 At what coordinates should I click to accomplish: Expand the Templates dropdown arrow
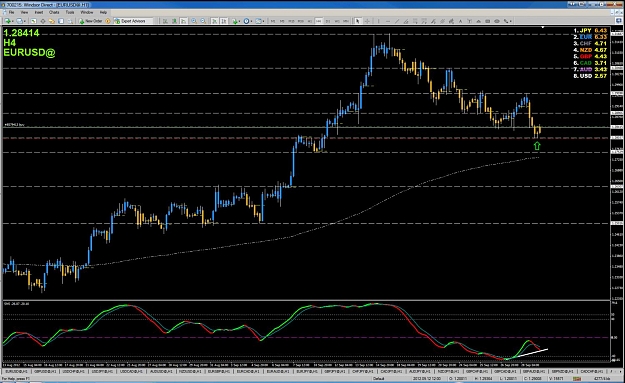point(263,21)
